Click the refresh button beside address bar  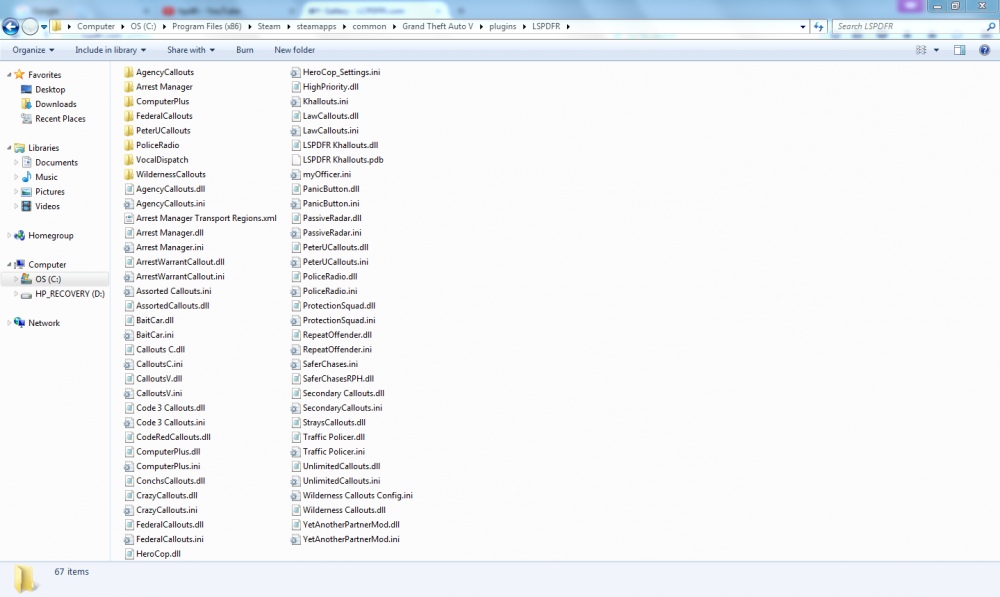point(819,26)
